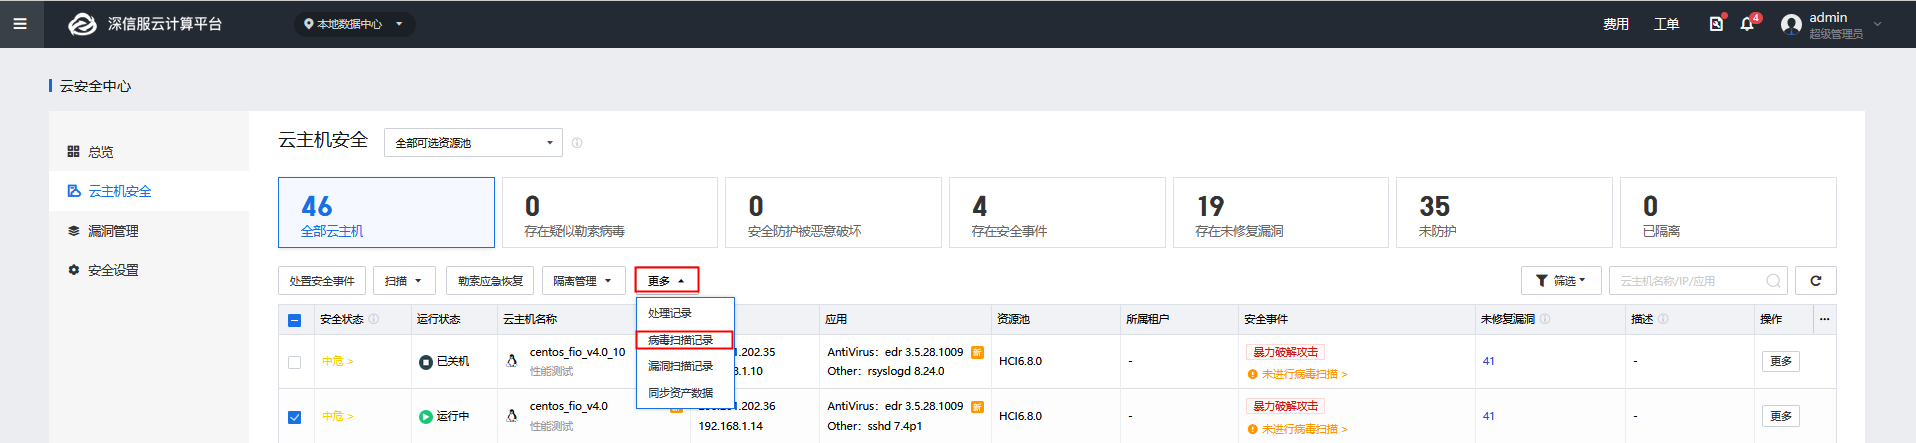
Task: Open the 筛选 filter dropdown
Action: click(1561, 281)
